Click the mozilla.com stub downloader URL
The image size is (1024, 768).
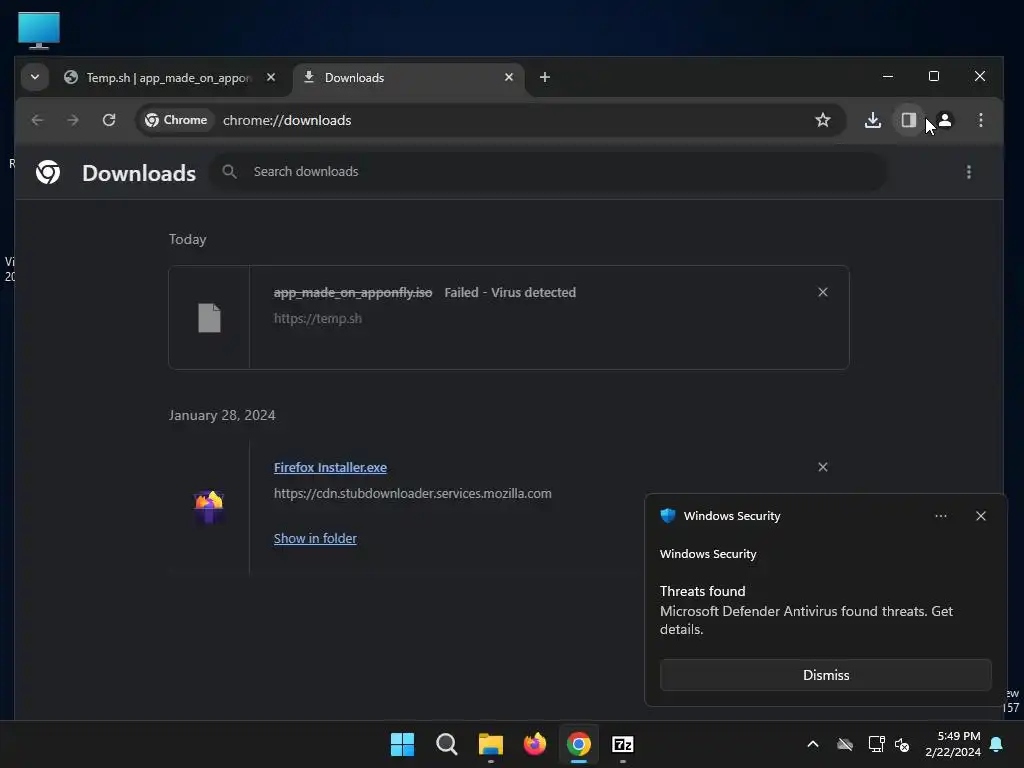coord(413,494)
